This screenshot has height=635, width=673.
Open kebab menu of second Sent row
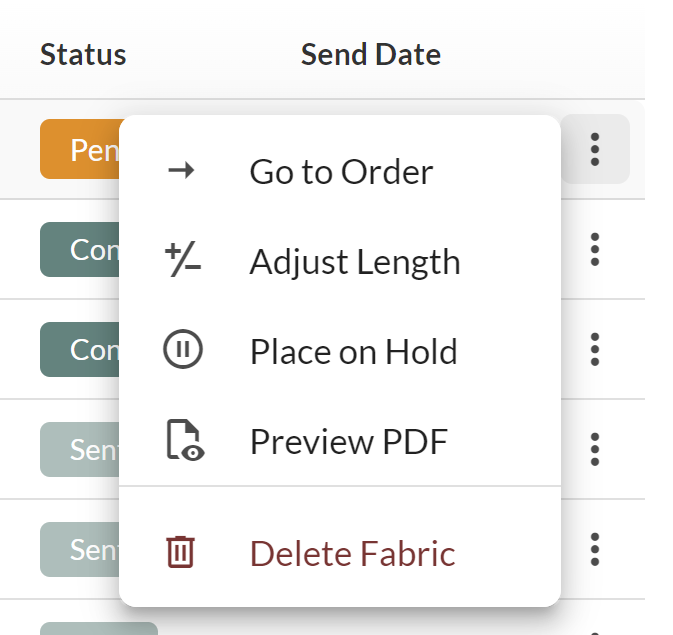click(x=595, y=550)
